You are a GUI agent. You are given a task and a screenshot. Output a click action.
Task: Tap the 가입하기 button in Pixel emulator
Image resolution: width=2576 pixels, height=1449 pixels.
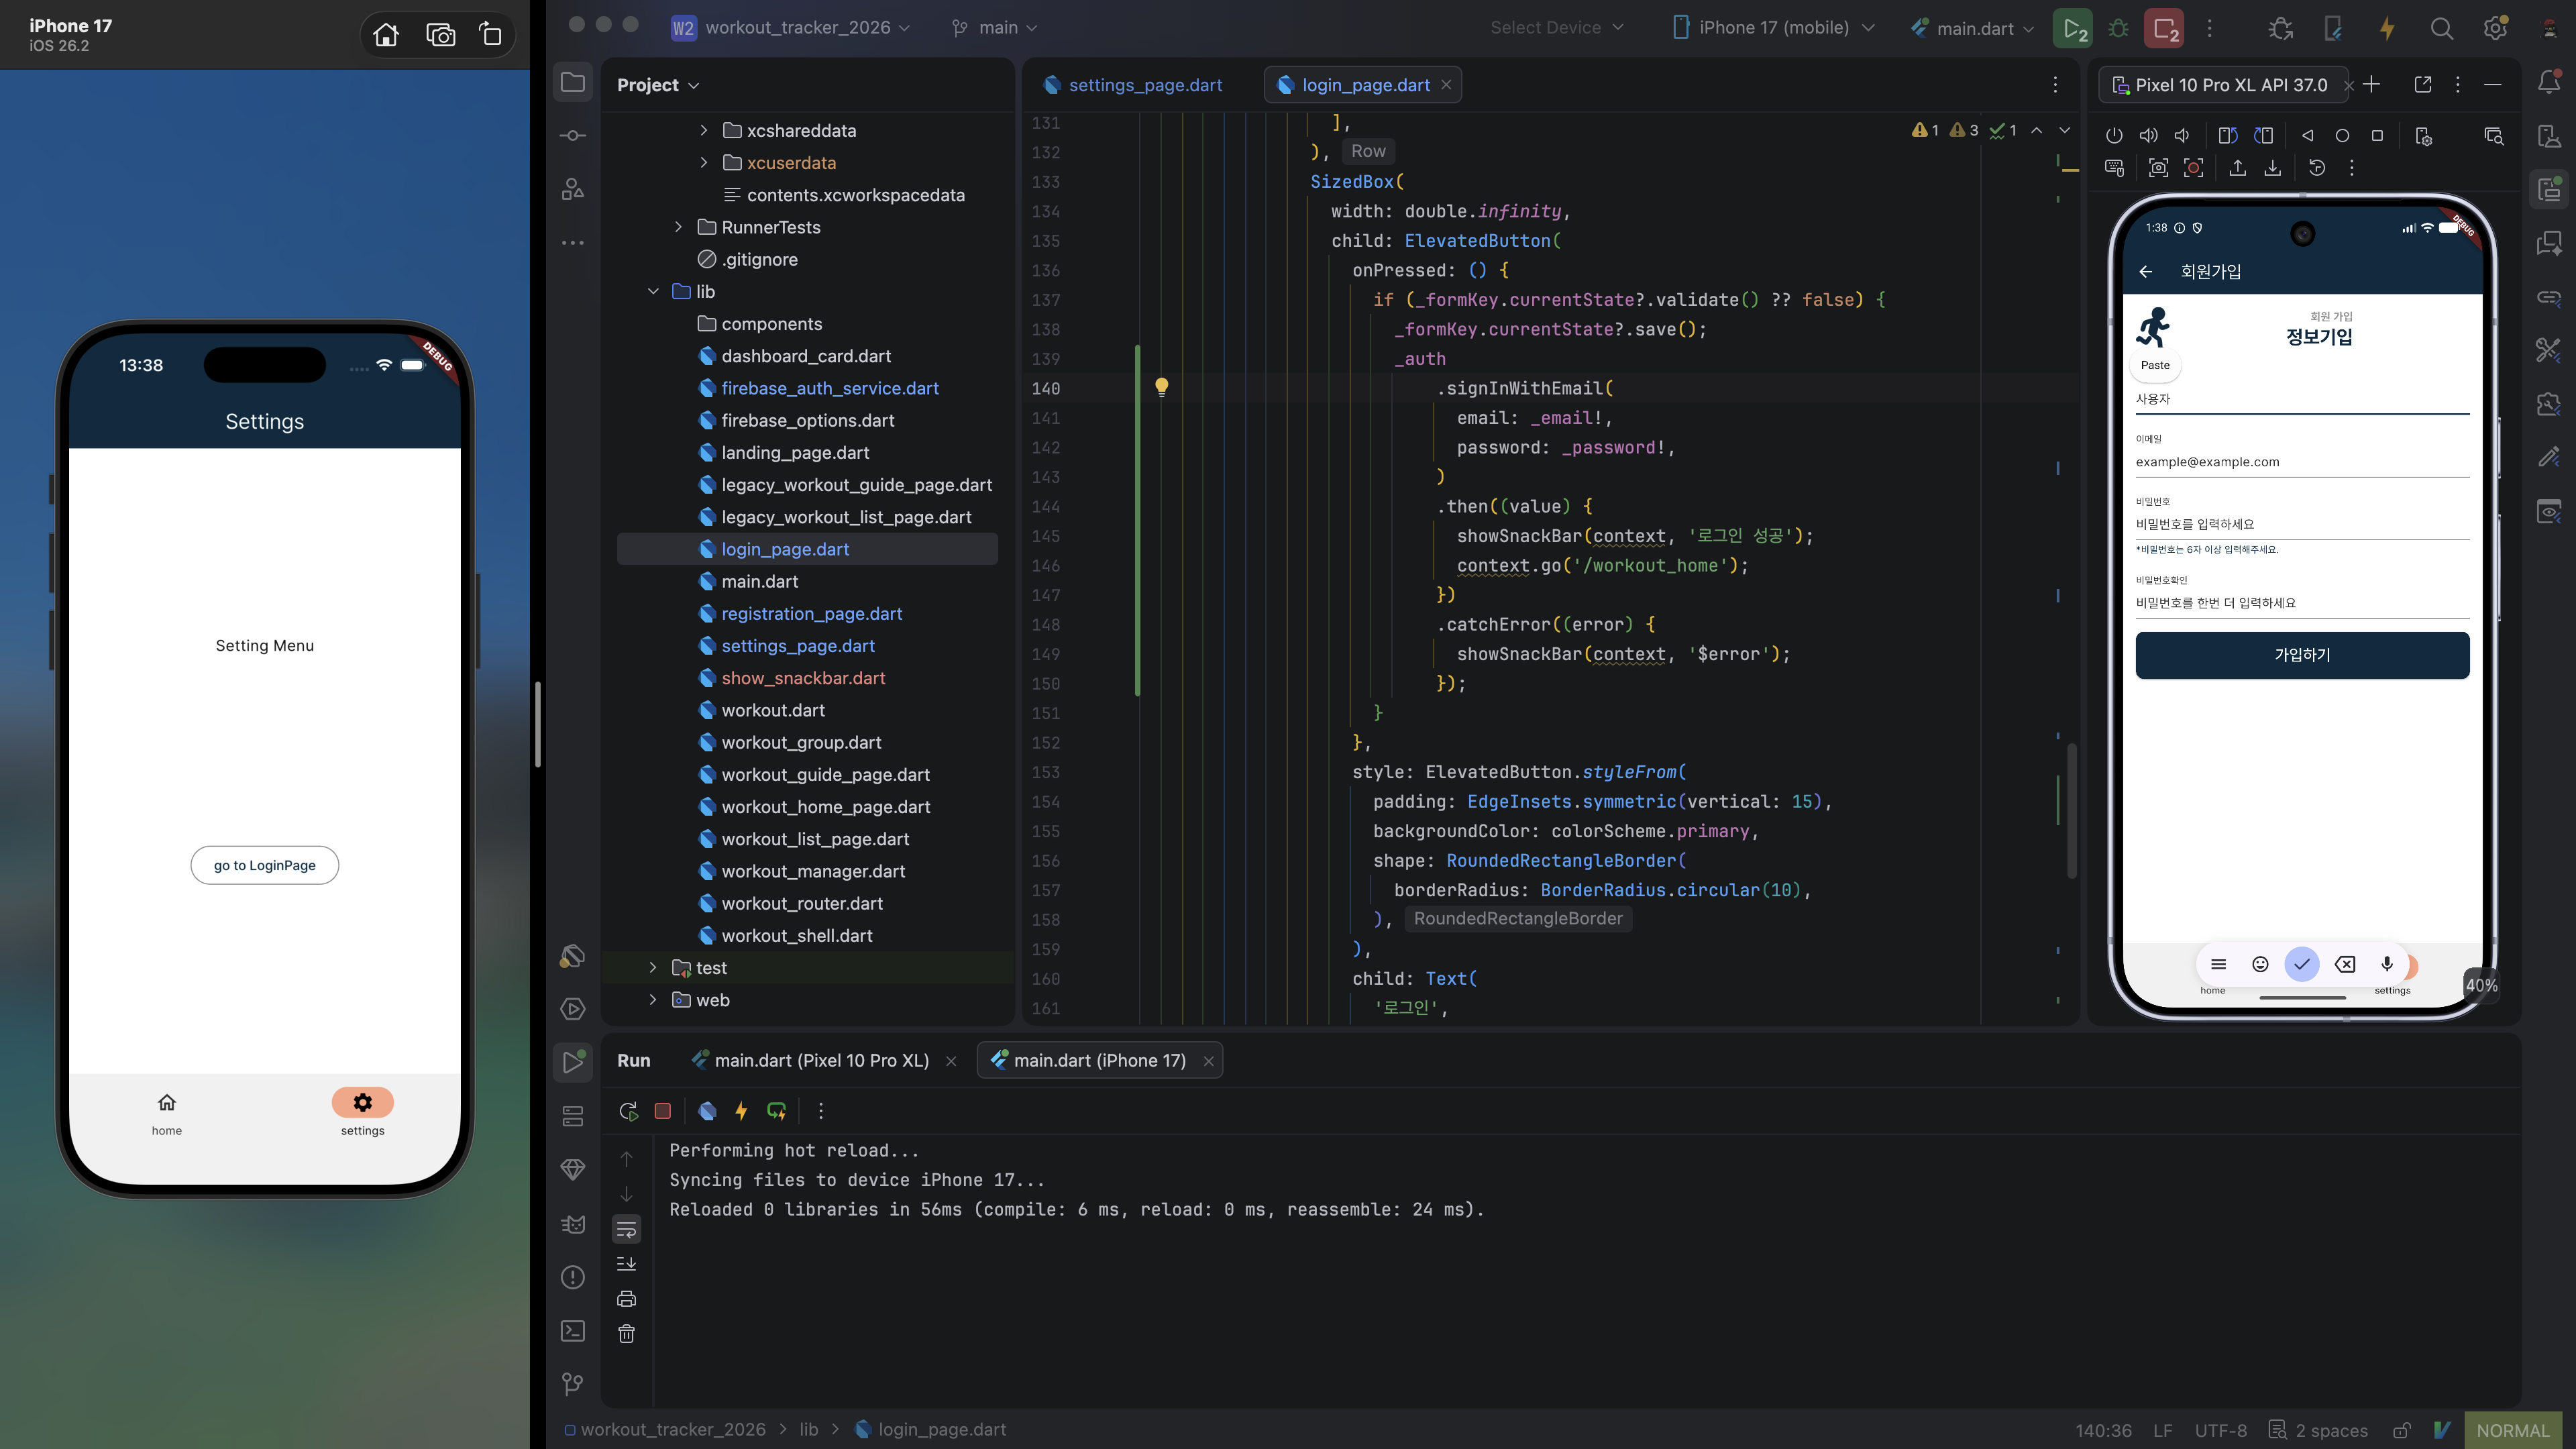click(2302, 655)
